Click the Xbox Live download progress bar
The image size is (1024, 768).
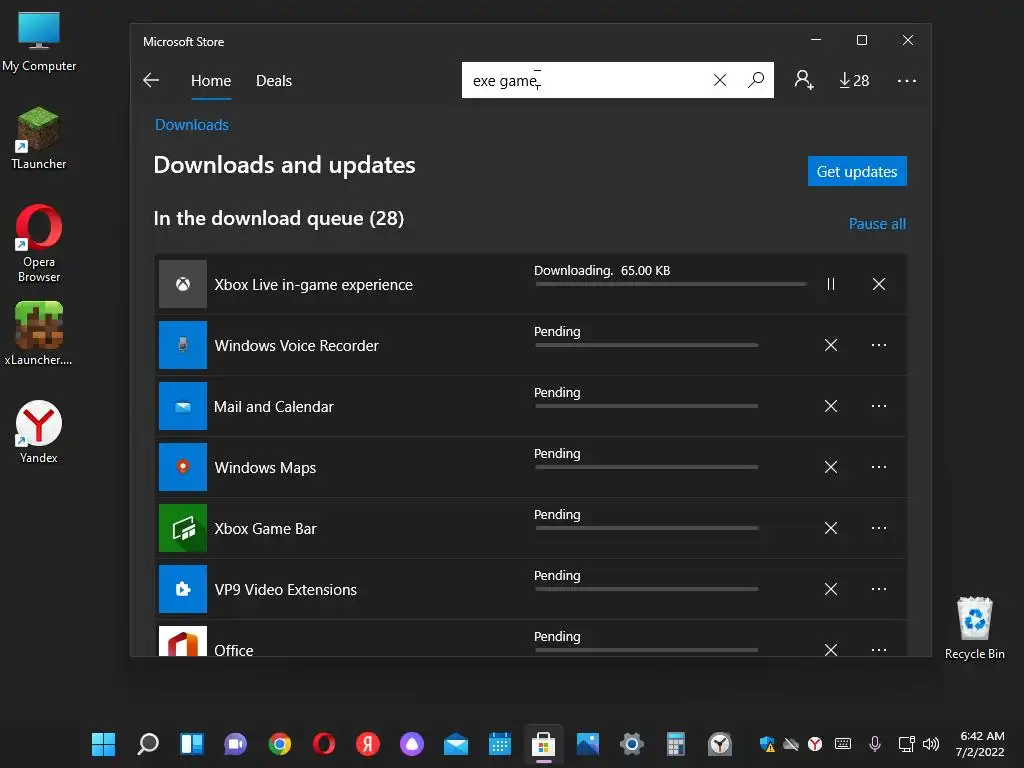pyautogui.click(x=670, y=284)
